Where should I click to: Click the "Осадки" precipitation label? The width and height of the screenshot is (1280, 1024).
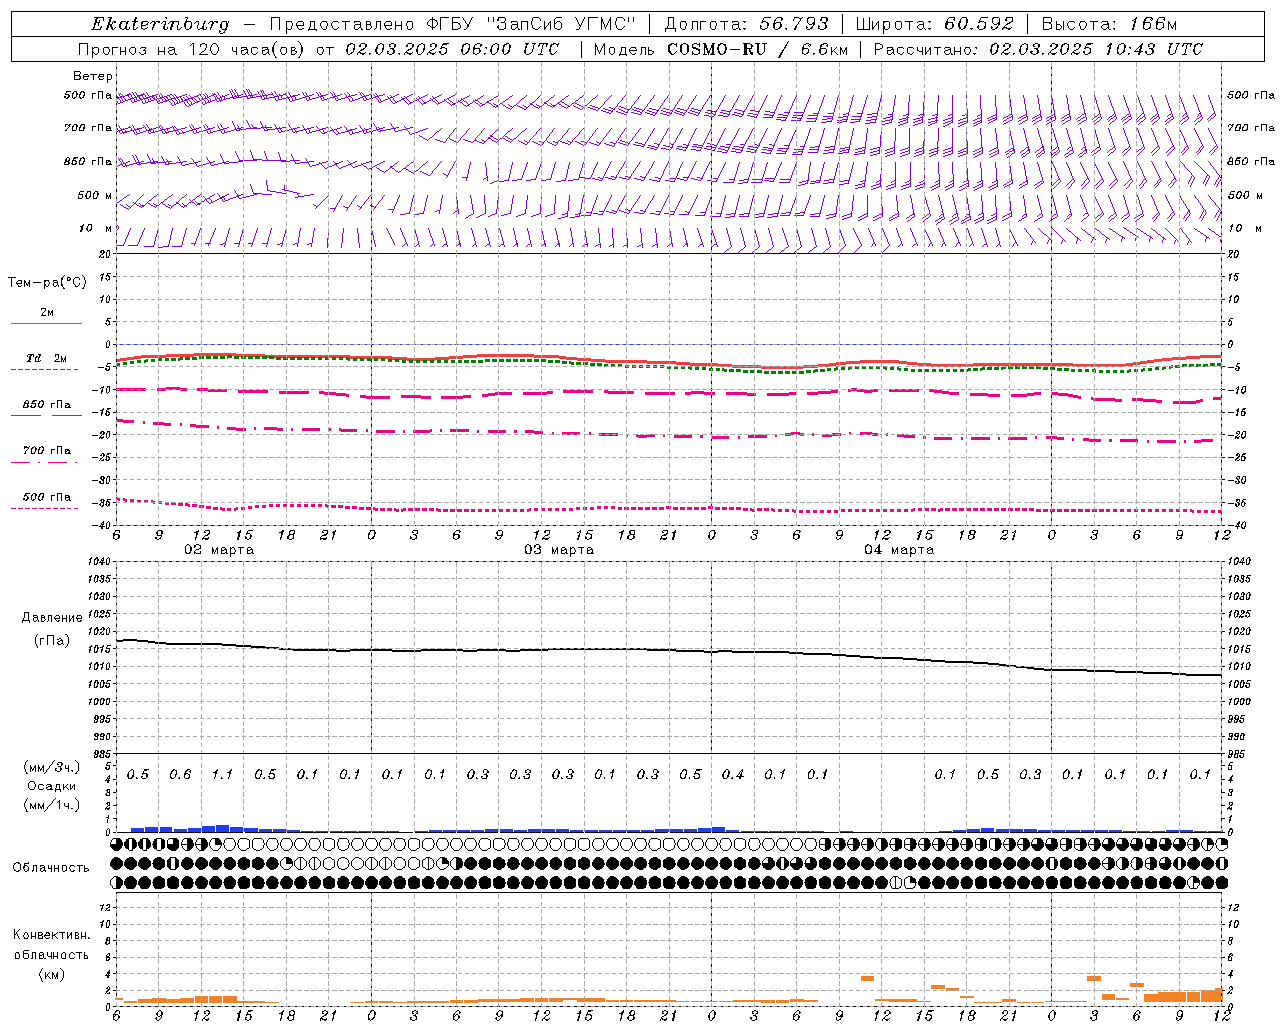click(50, 786)
